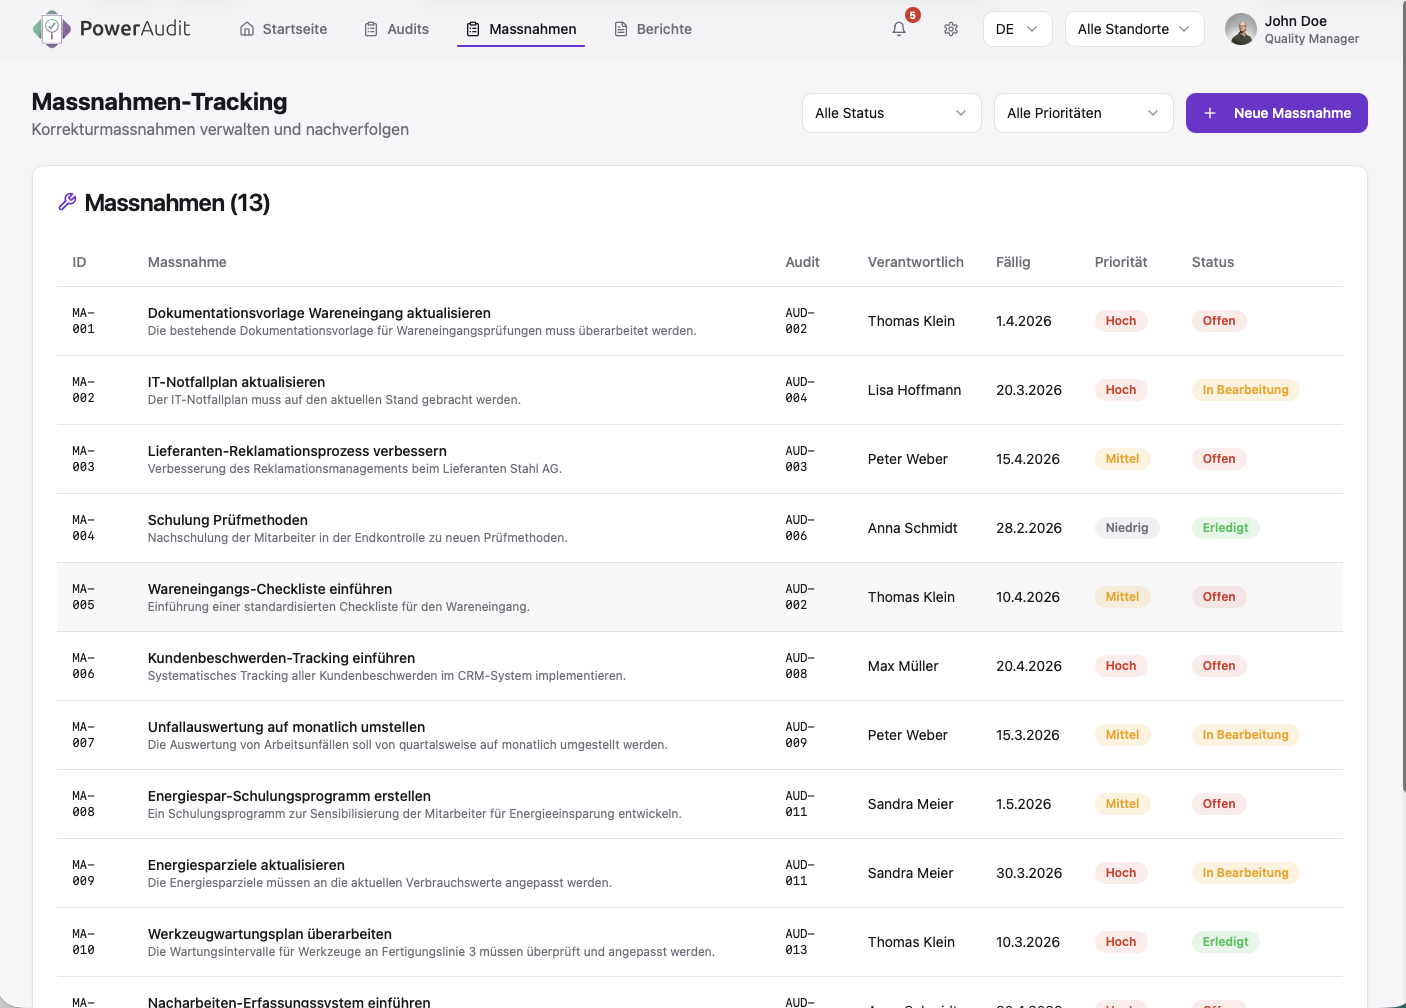Open the Schulung Prüfmethoden entry
This screenshot has width=1406, height=1008.
227,520
